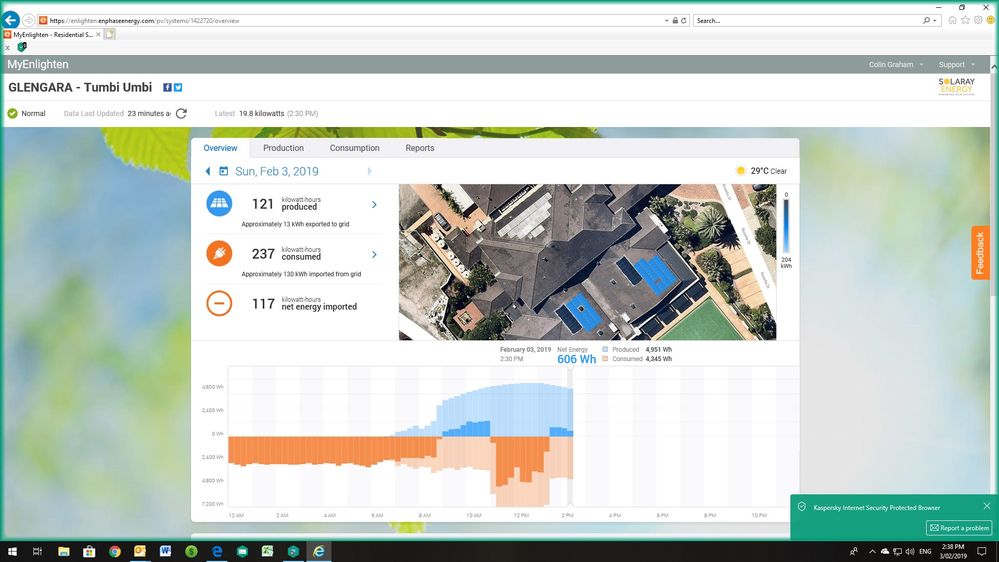999x562 pixels.
Task: Click the 2 PM marker on energy graph
Action: click(x=568, y=515)
